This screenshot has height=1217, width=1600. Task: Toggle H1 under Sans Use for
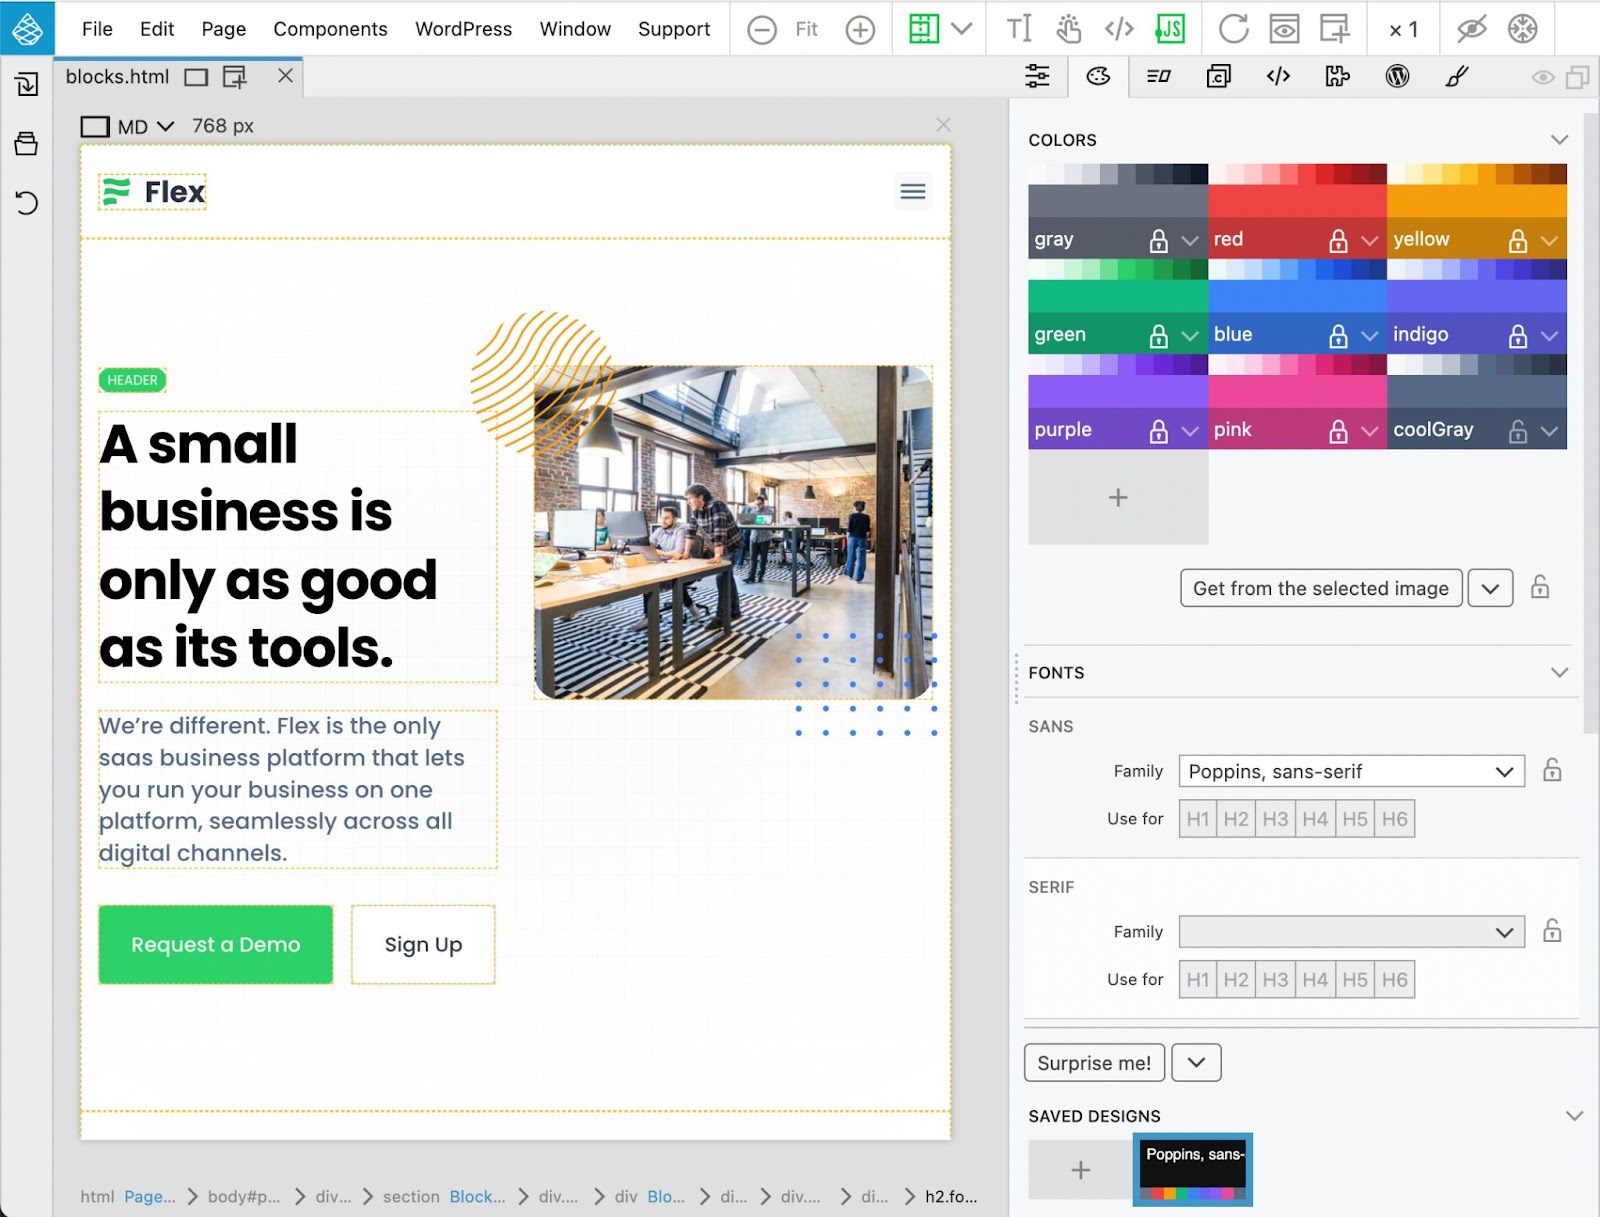click(x=1198, y=819)
